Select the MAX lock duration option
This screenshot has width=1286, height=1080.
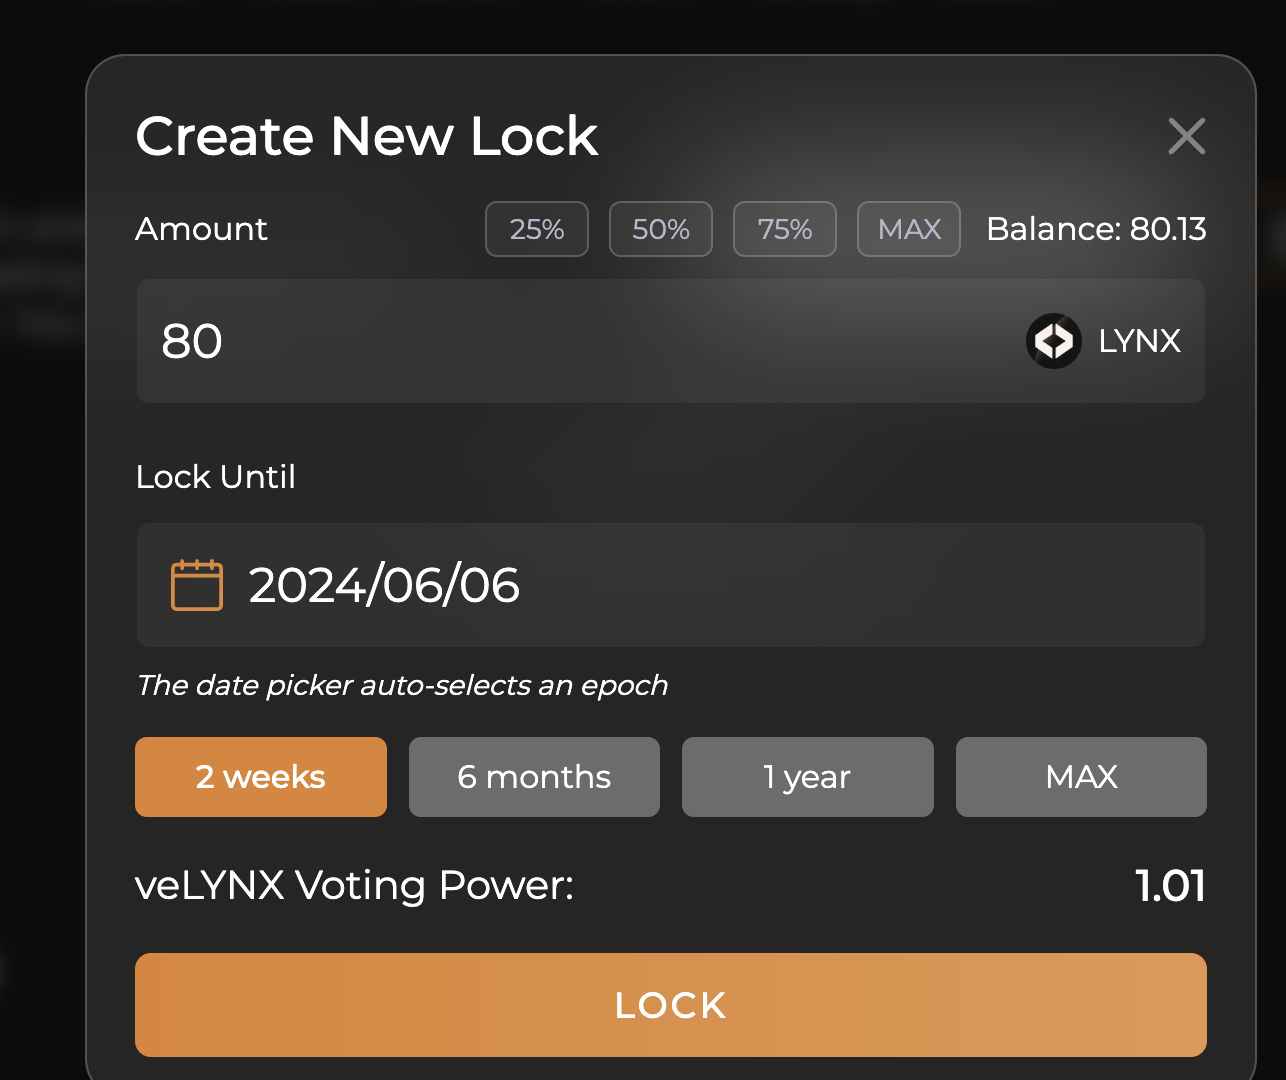[1081, 777]
